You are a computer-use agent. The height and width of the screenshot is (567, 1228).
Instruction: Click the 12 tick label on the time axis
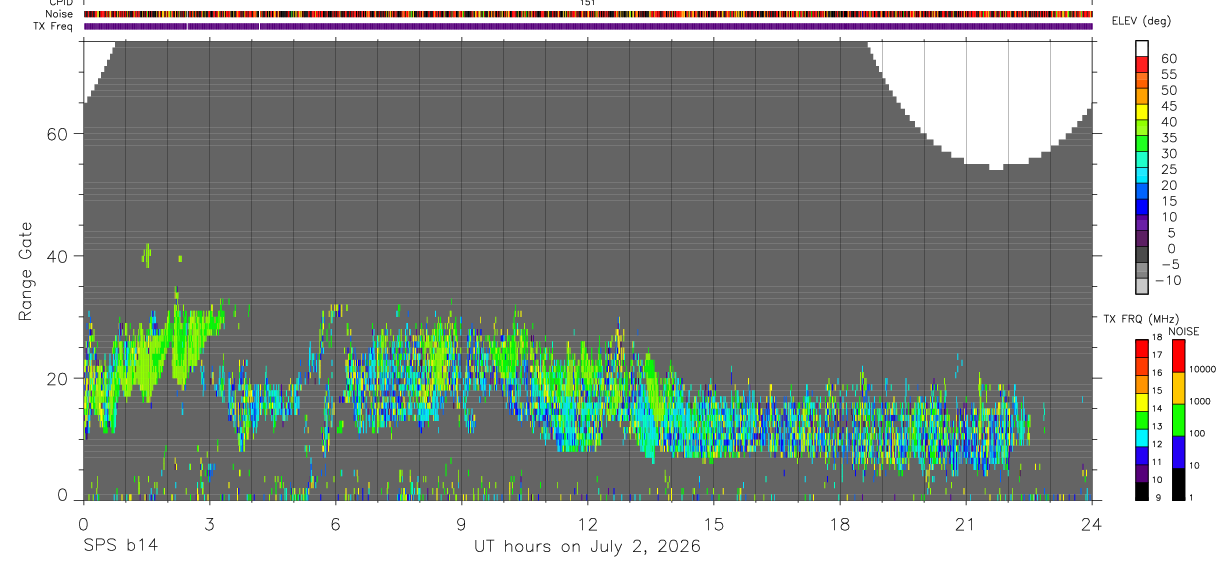(x=587, y=523)
